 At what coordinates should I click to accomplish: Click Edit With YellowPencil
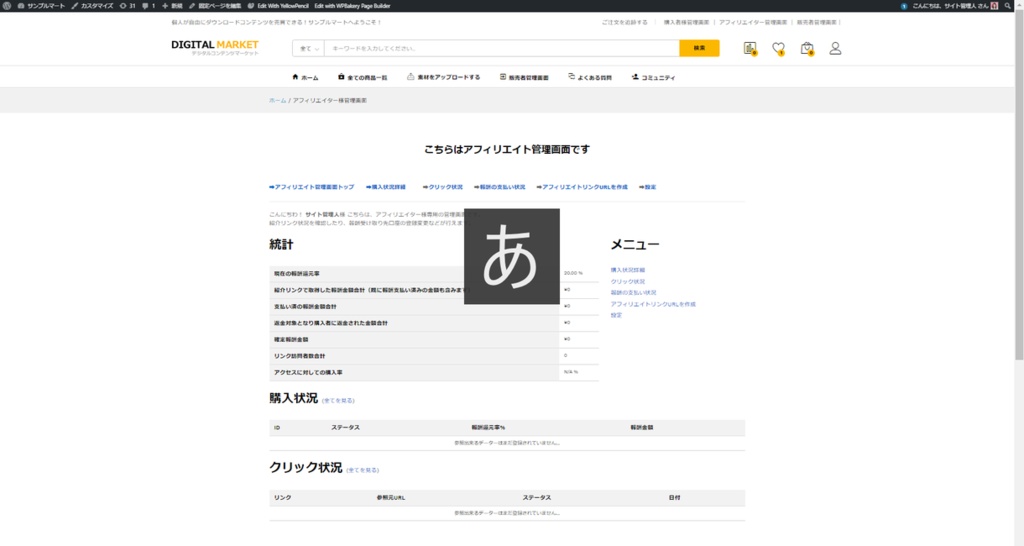[278, 6]
